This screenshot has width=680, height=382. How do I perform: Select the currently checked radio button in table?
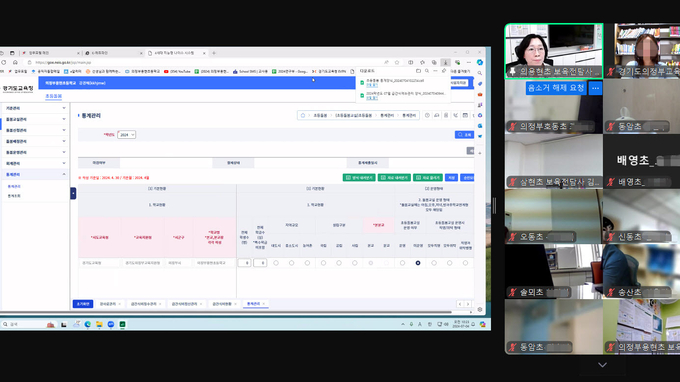pos(418,263)
